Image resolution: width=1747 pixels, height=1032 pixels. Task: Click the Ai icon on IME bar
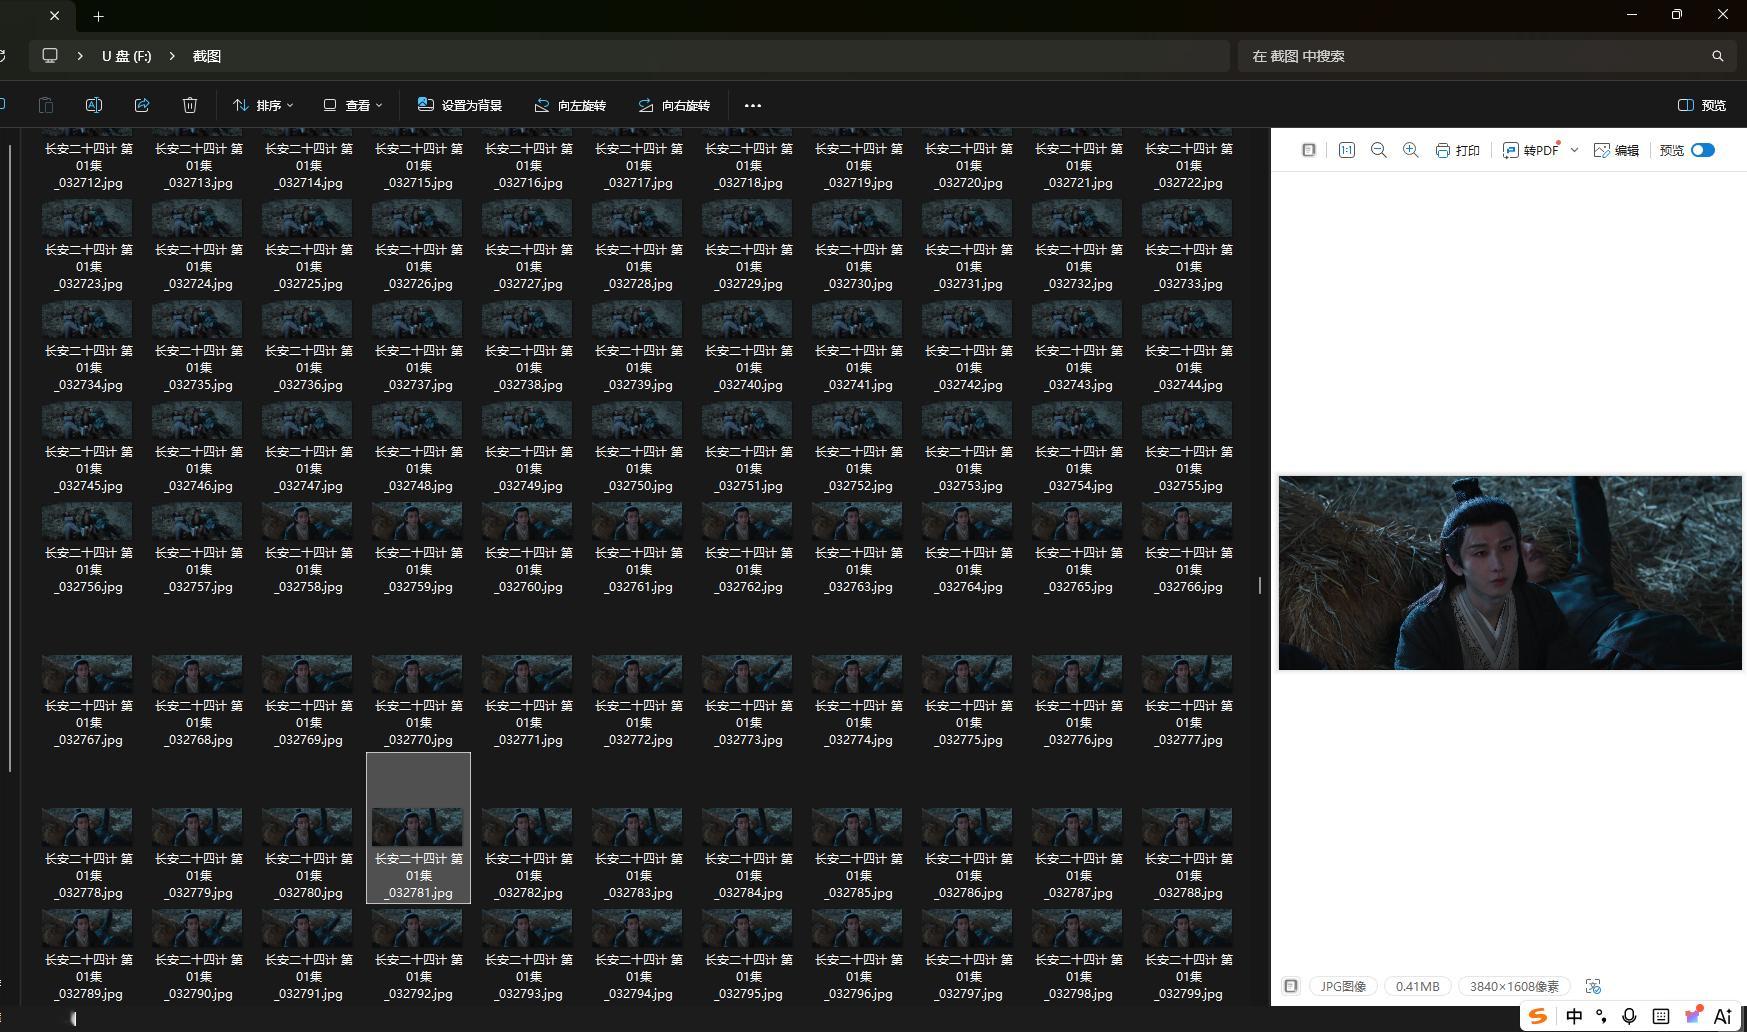pyautogui.click(x=1723, y=1016)
